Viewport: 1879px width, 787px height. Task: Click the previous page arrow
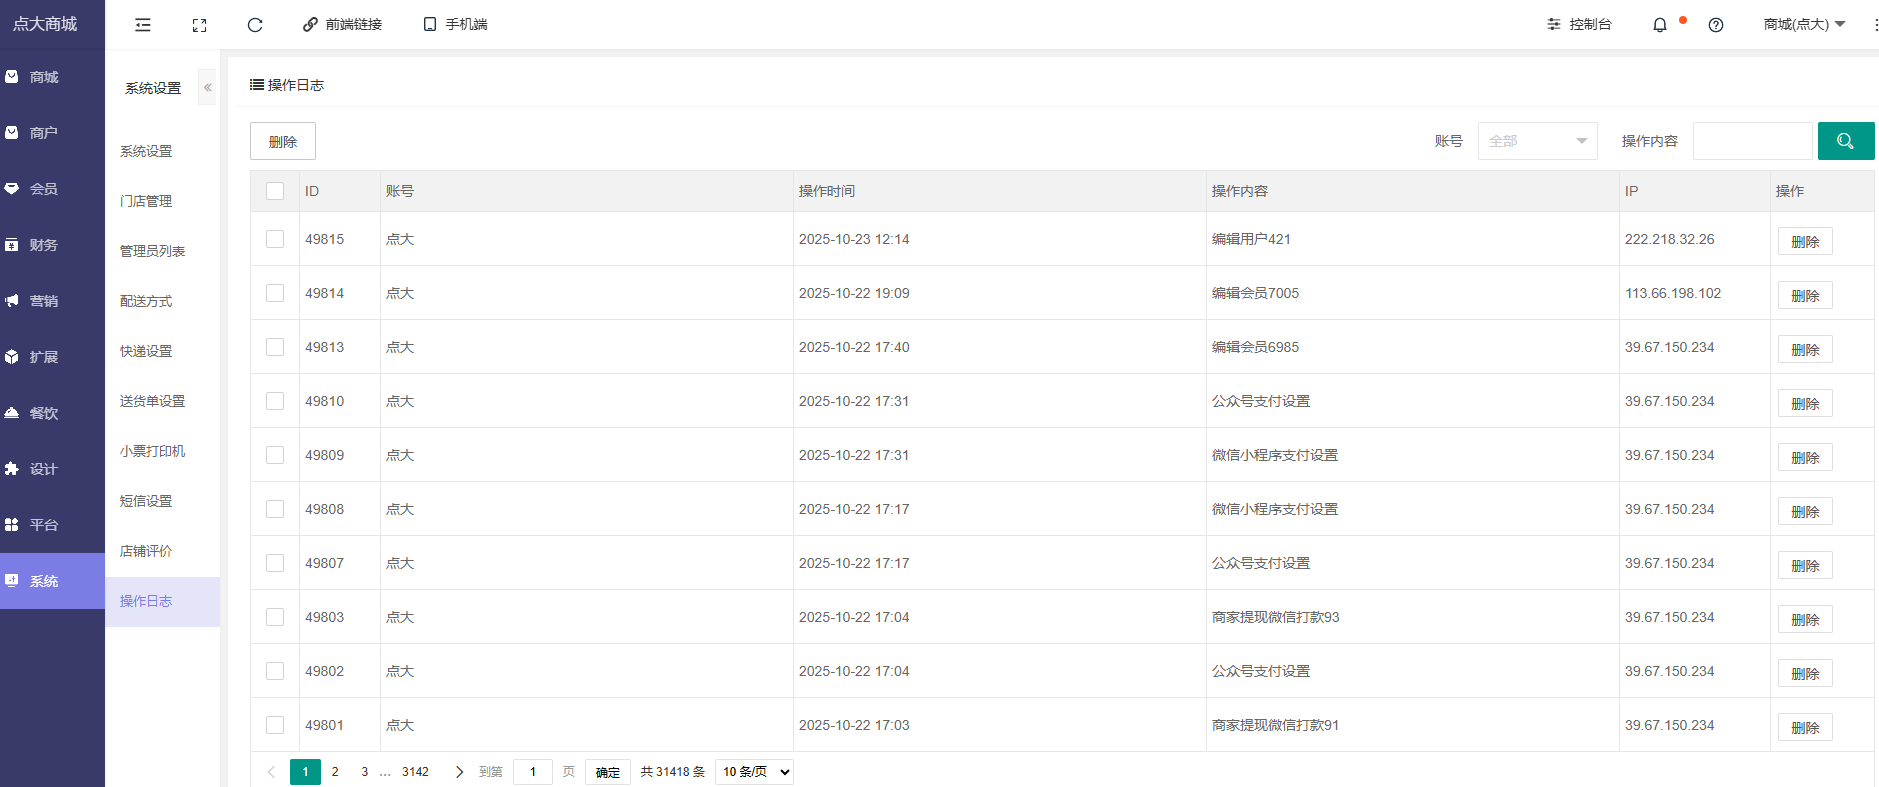point(271,772)
